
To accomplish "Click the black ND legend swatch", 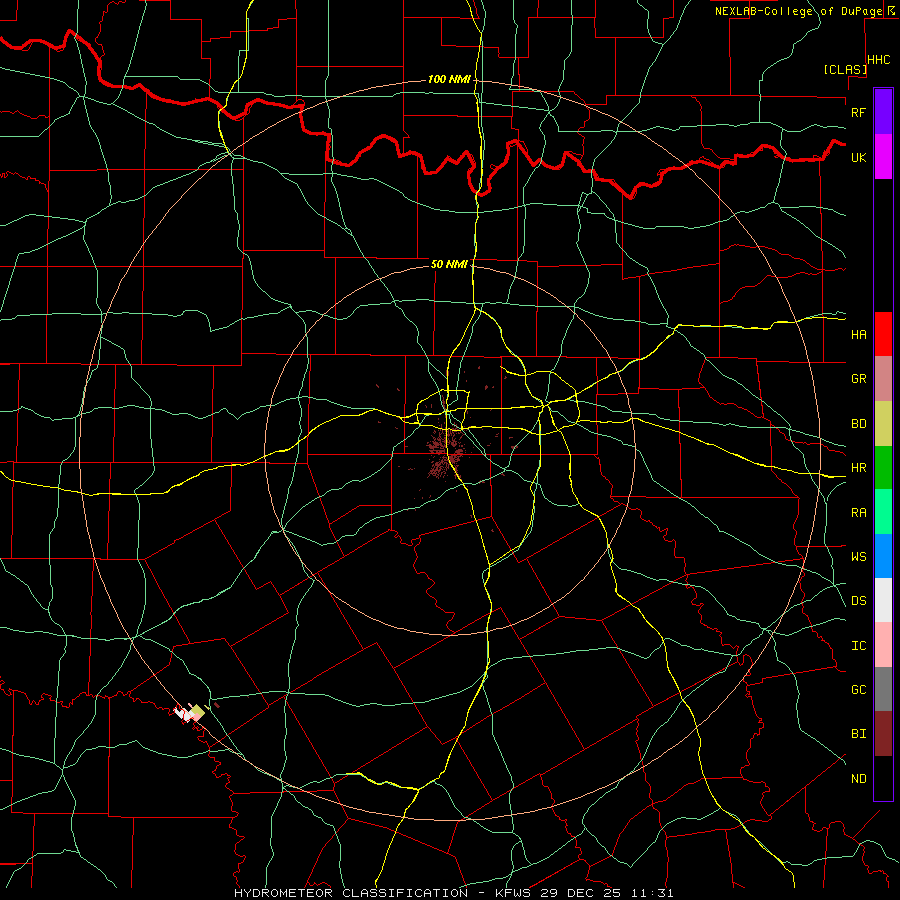I will click(x=883, y=778).
